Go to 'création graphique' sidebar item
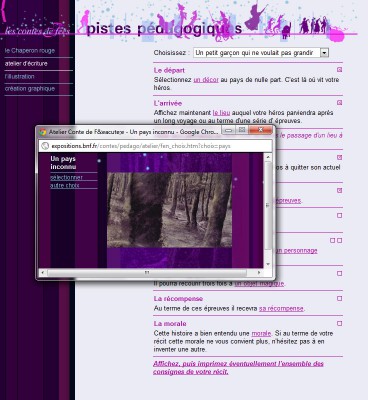The image size is (368, 400). pos(30,89)
